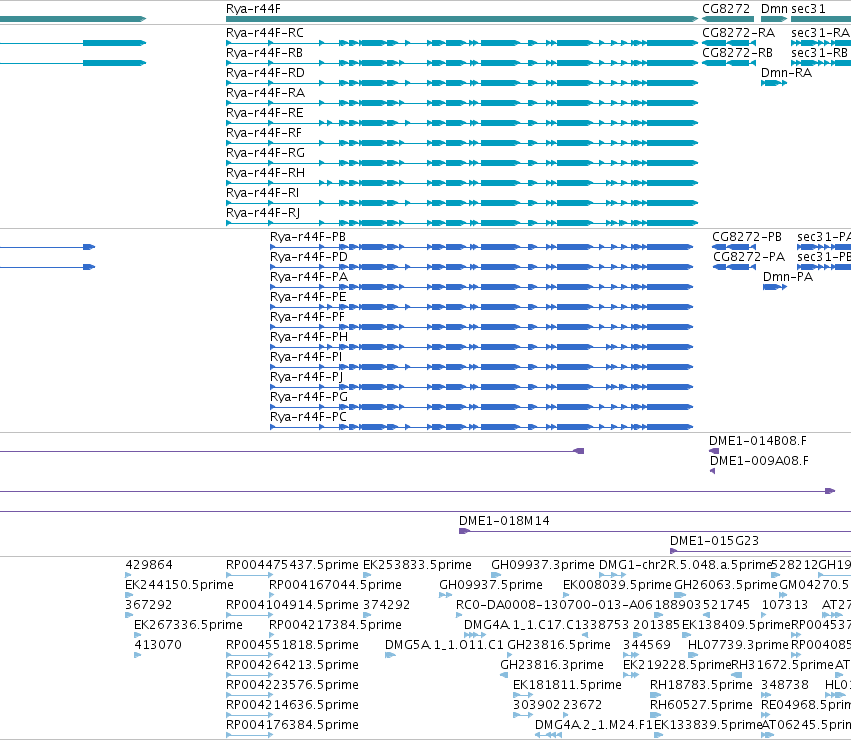
Task: Open the Rya-r44F-RI transcript
Action: (263, 193)
